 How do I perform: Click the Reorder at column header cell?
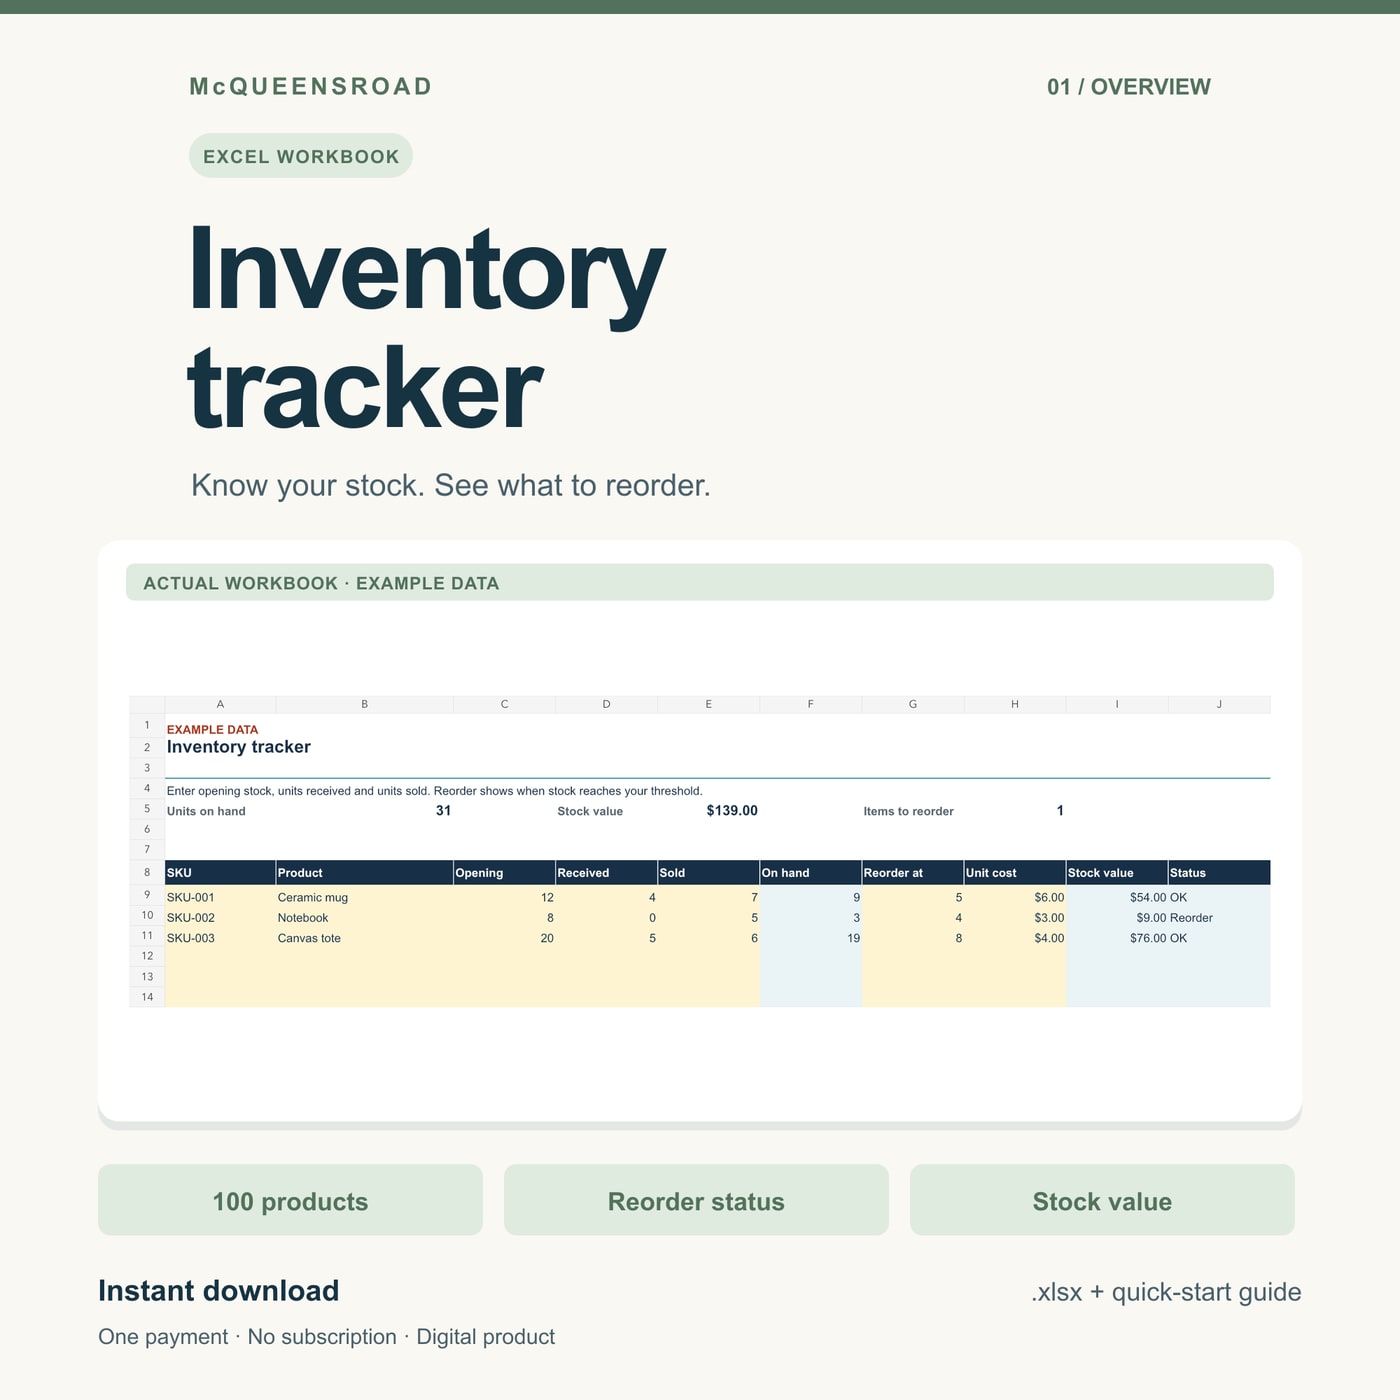[913, 873]
